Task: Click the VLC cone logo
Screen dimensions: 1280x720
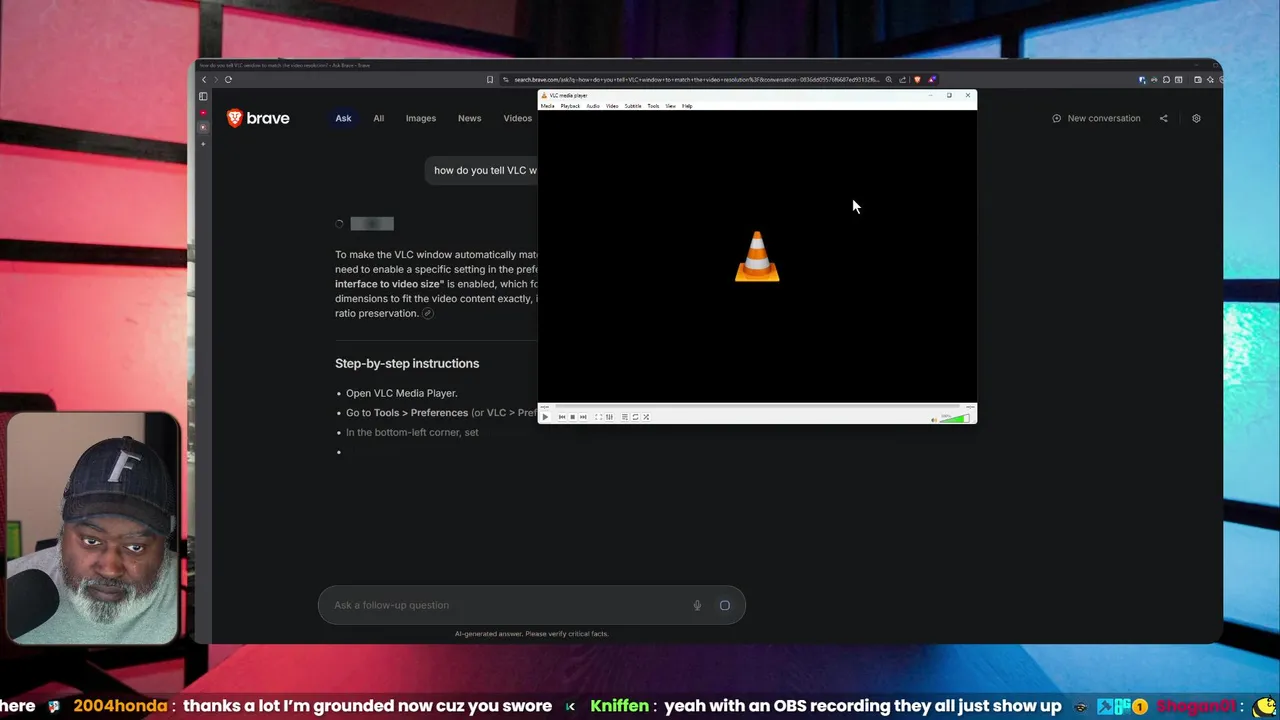Action: click(x=757, y=257)
